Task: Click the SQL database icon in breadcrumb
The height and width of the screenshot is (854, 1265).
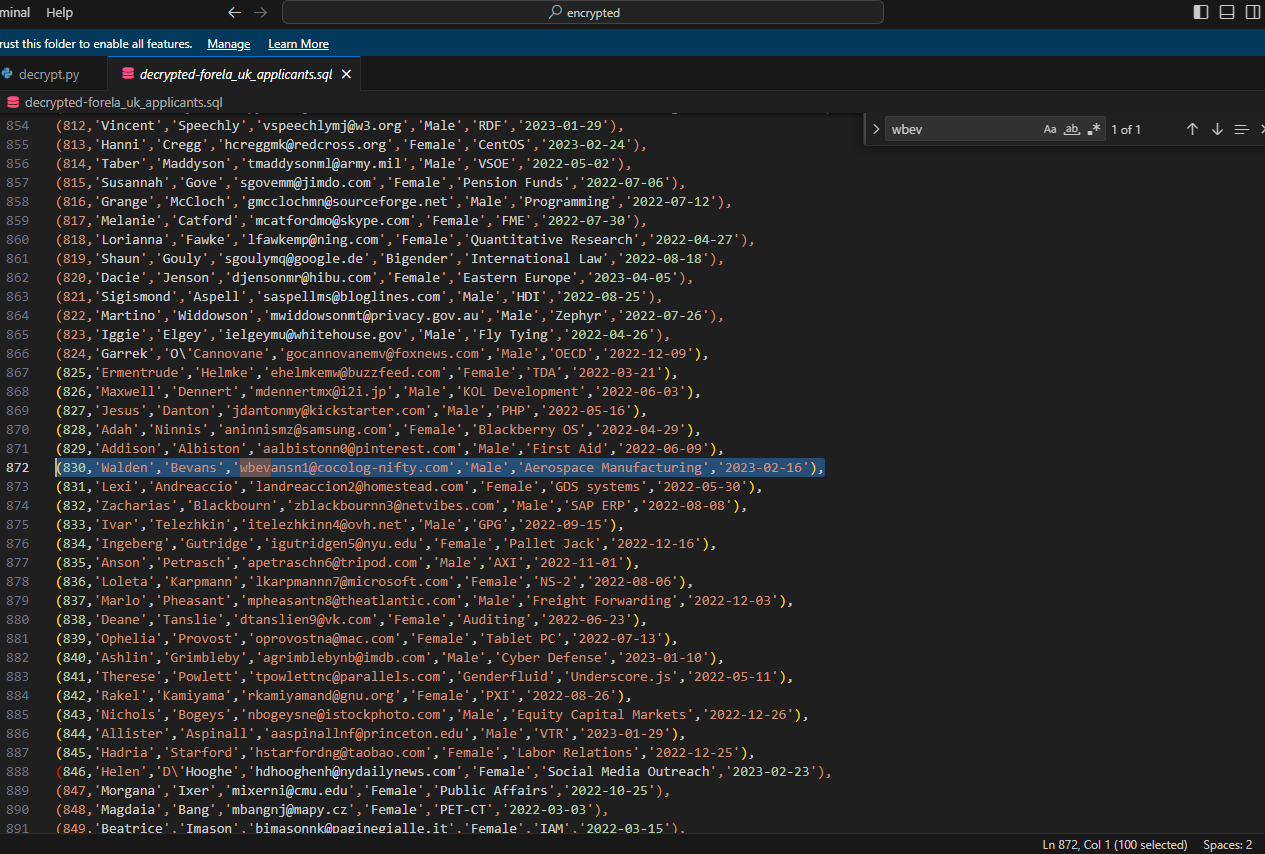Action: coord(13,102)
